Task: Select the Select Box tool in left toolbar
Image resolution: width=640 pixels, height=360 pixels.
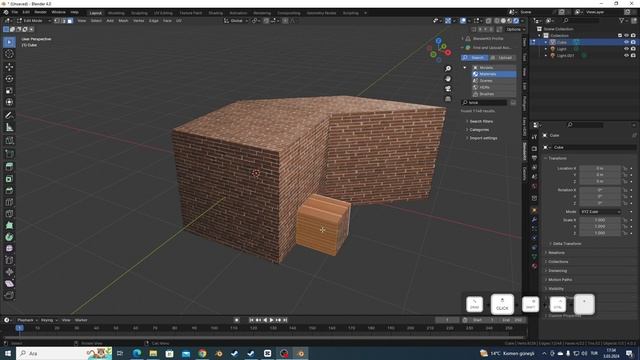Action: (9, 42)
